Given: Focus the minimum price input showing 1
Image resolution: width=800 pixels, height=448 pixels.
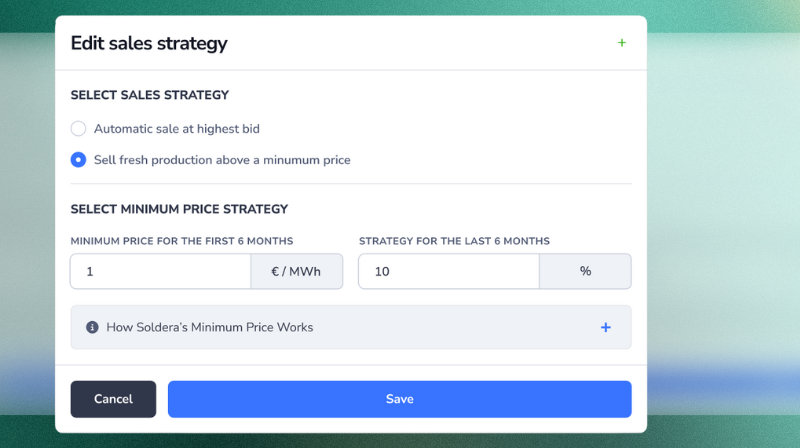Looking at the screenshot, I should 160,271.
